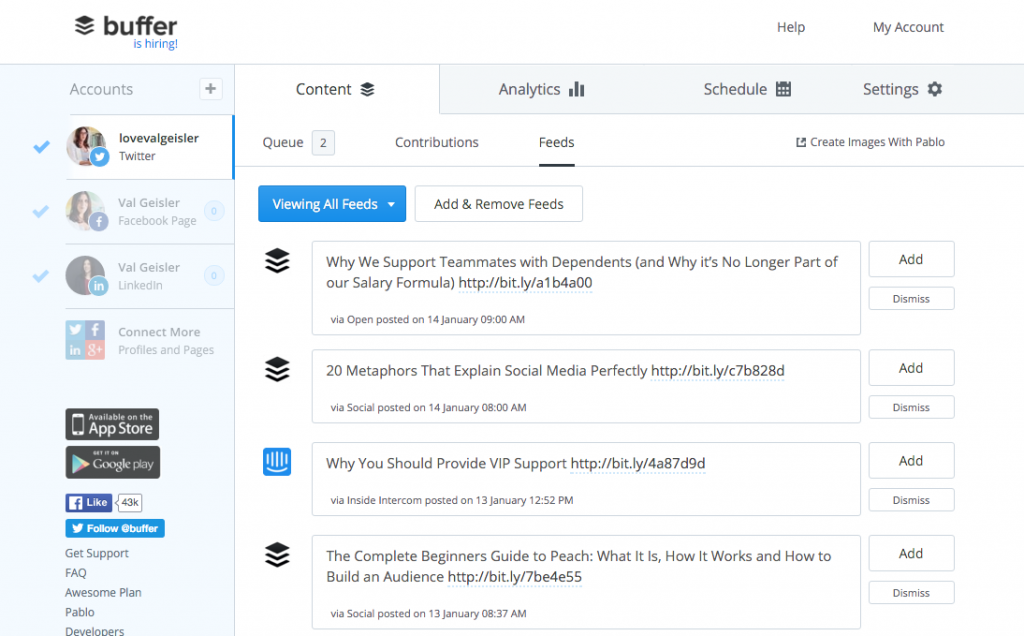Open Pablo link in sidebar
Image resolution: width=1024 pixels, height=636 pixels.
pos(80,612)
